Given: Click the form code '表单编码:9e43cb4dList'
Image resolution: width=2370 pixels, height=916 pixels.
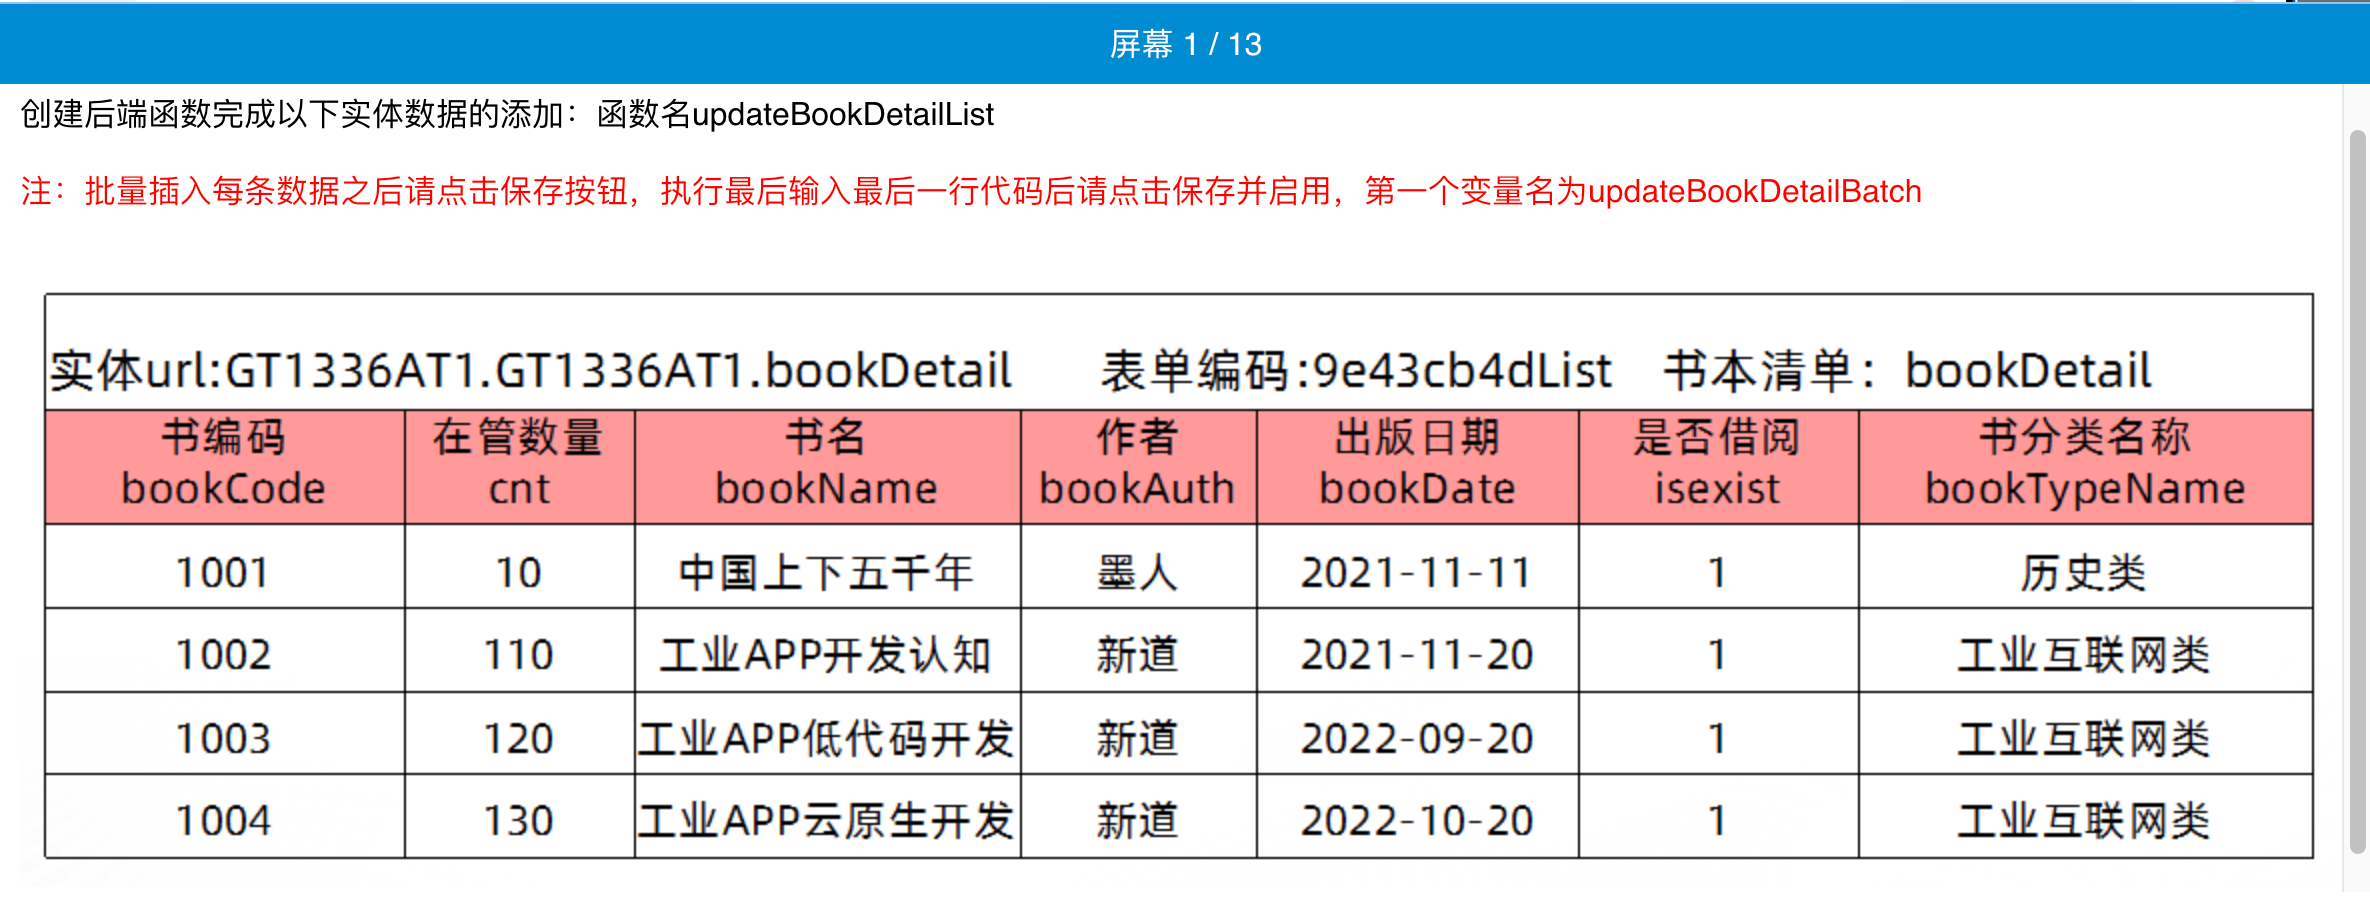Looking at the screenshot, I should [1356, 371].
